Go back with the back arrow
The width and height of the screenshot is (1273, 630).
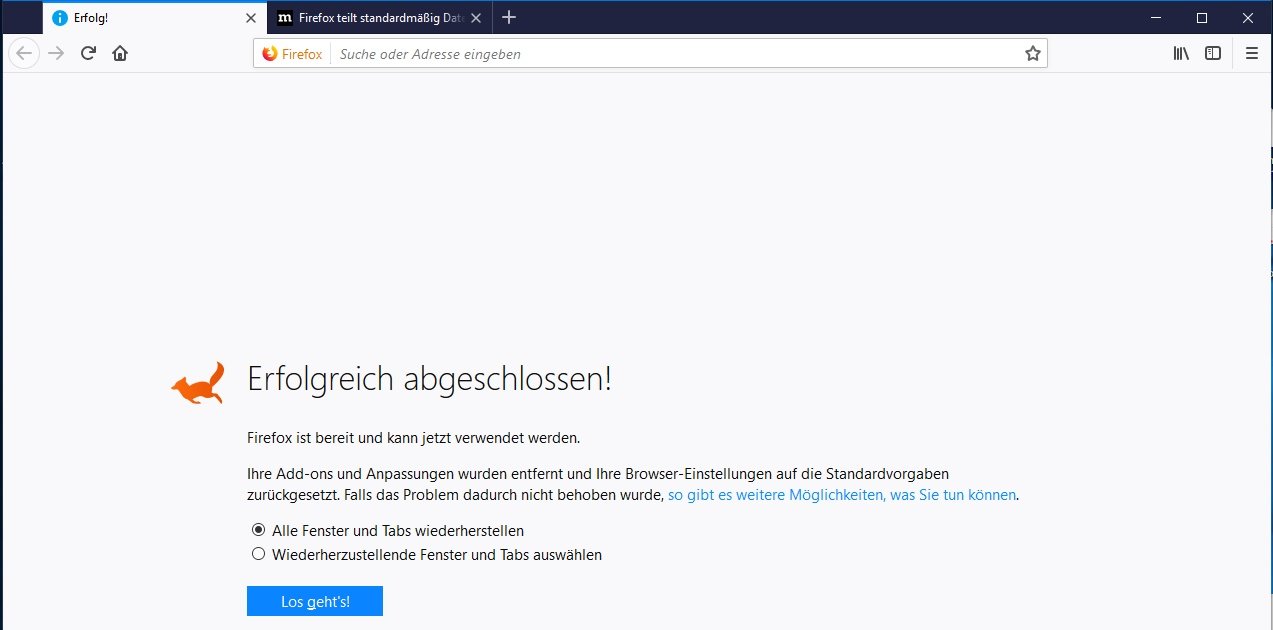tap(24, 54)
